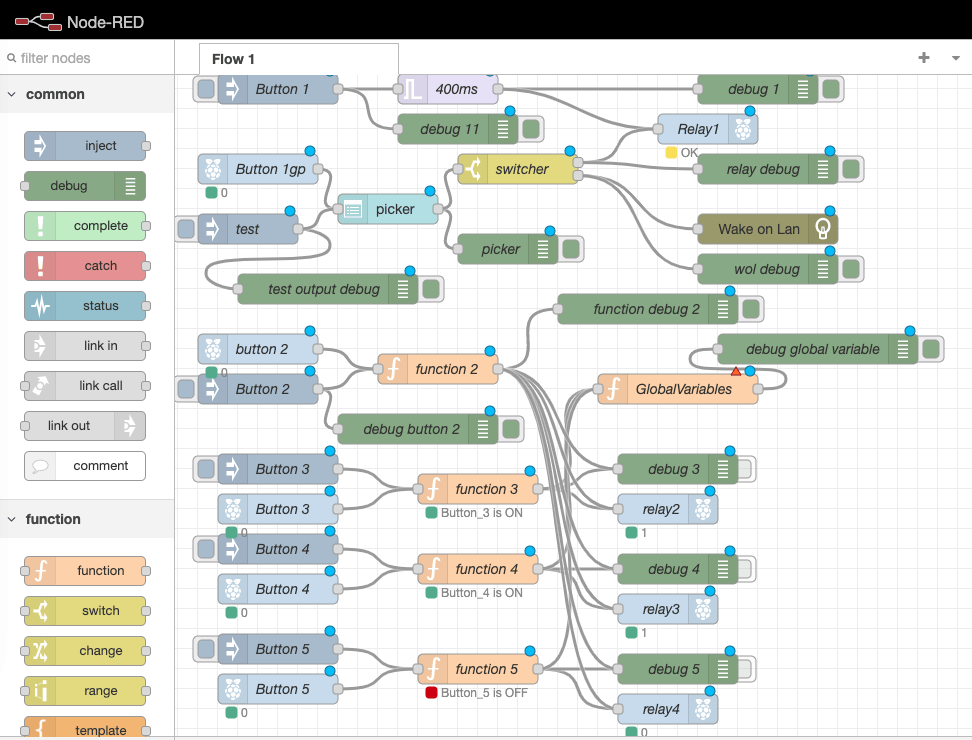Select the debug button 2 node
The image size is (972, 740).
(x=418, y=429)
